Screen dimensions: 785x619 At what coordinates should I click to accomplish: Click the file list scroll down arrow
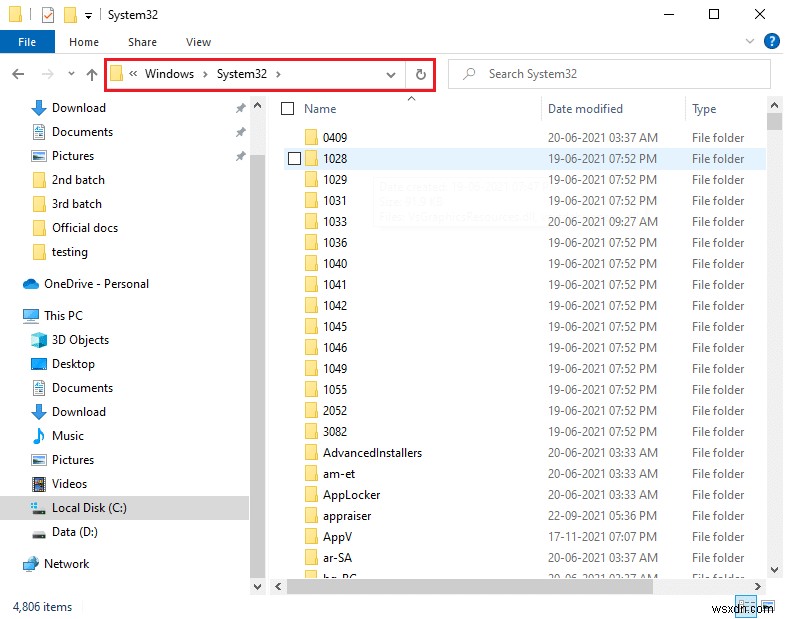coord(774,569)
